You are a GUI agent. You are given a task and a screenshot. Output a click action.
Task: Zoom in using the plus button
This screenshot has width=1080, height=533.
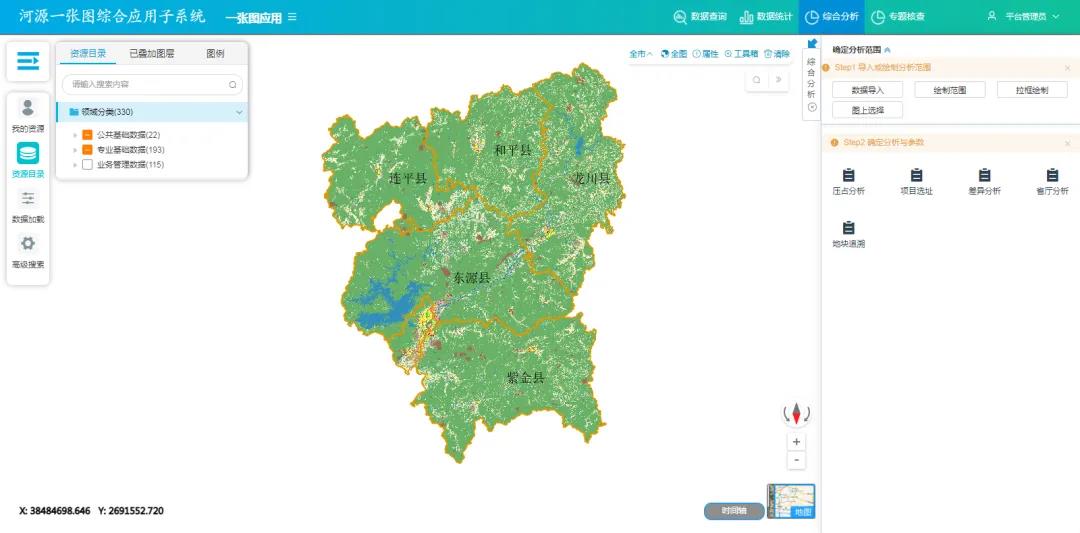[796, 442]
